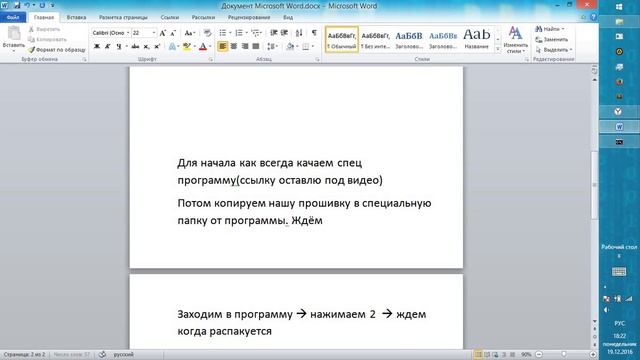Image resolution: width=640 pixels, height=360 pixels.
Task: Click the zoom slider handle
Action: [x=564, y=354]
